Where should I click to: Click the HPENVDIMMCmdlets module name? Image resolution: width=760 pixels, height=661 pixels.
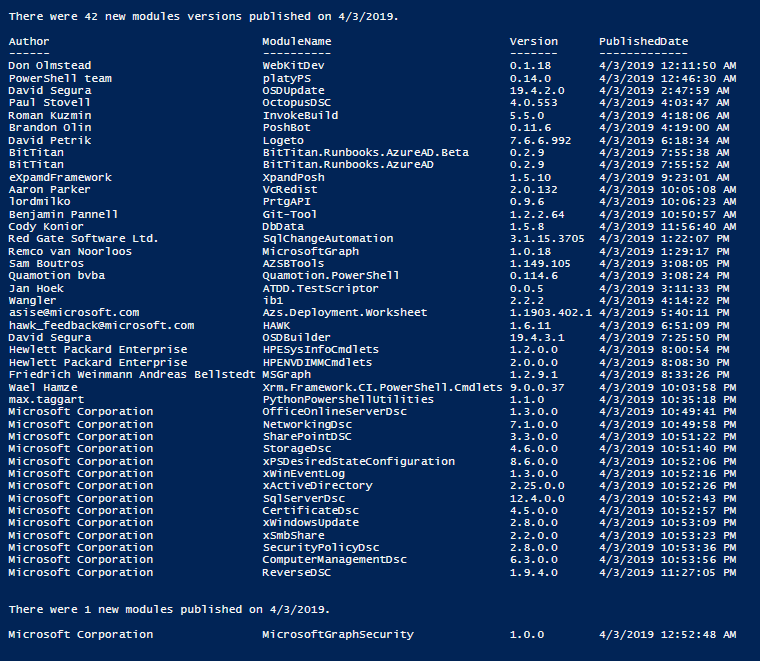click(x=317, y=362)
